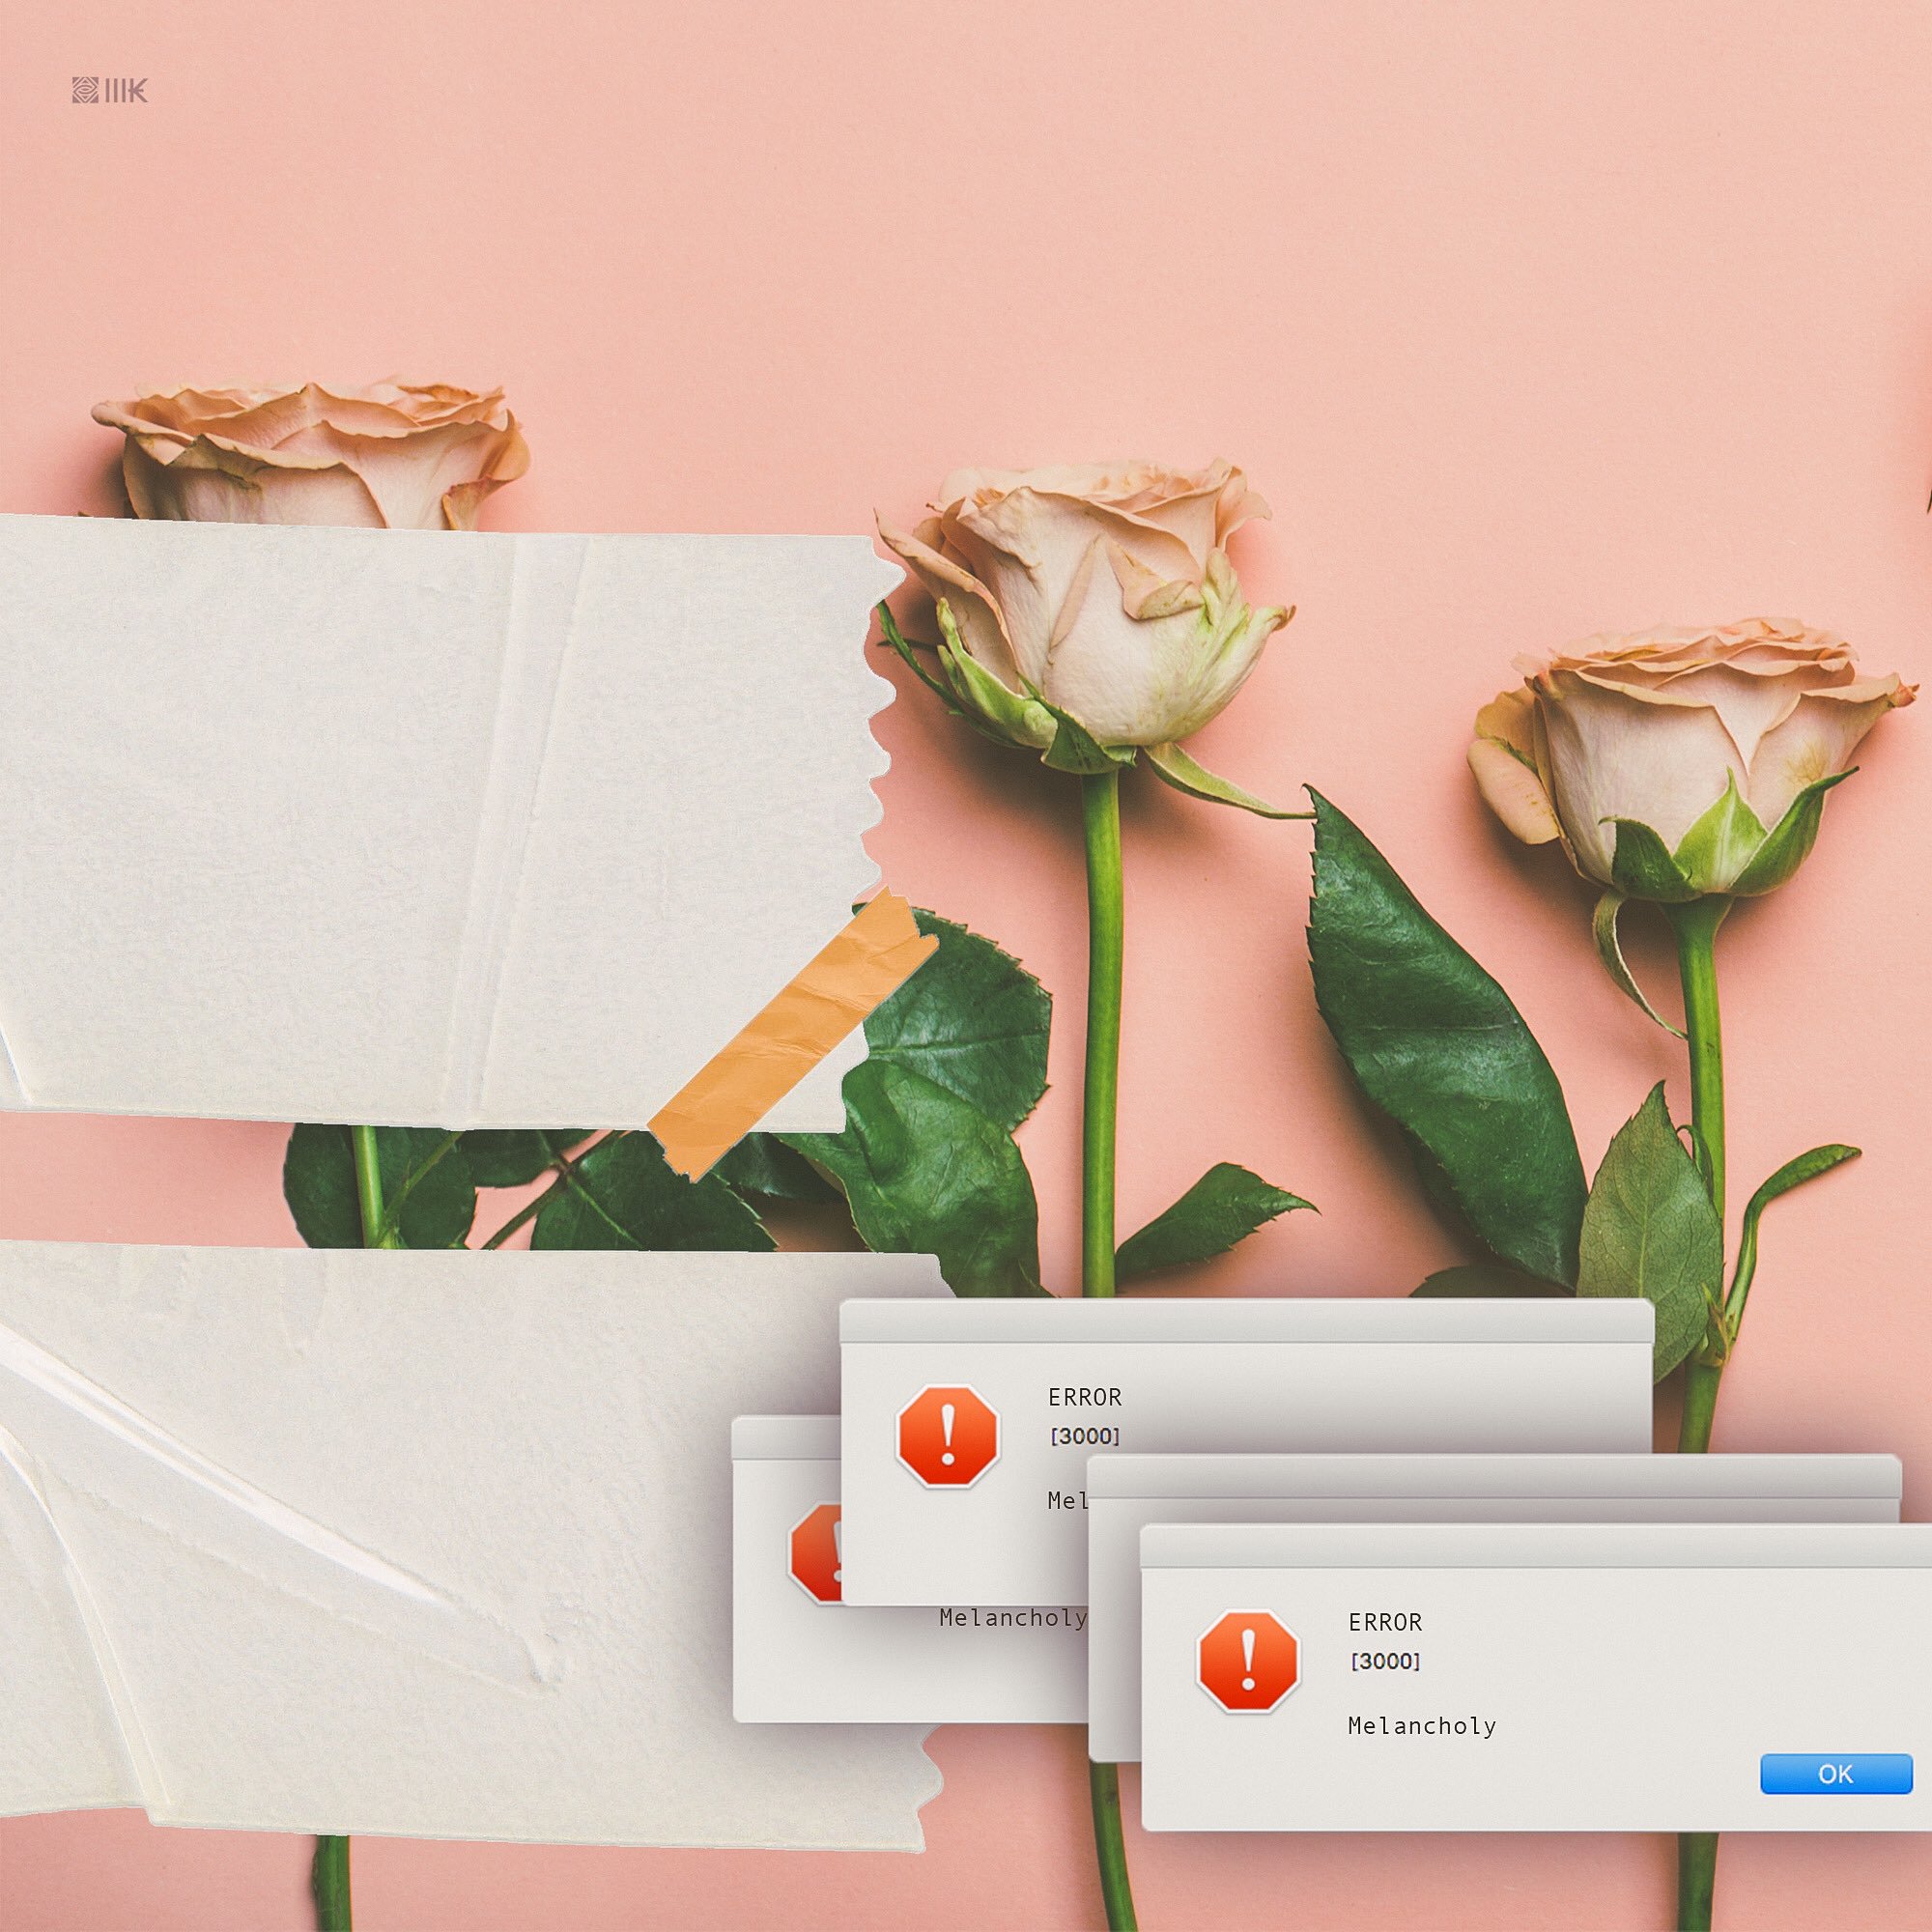The image size is (1932, 1932).
Task: Click the blue OK button
Action: point(1836,1774)
